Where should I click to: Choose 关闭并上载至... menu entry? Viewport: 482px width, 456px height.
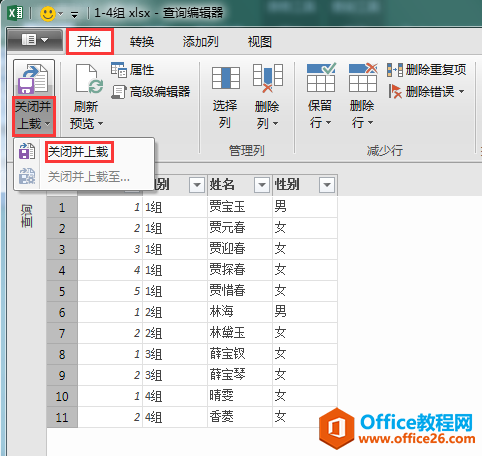pyautogui.click(x=89, y=177)
